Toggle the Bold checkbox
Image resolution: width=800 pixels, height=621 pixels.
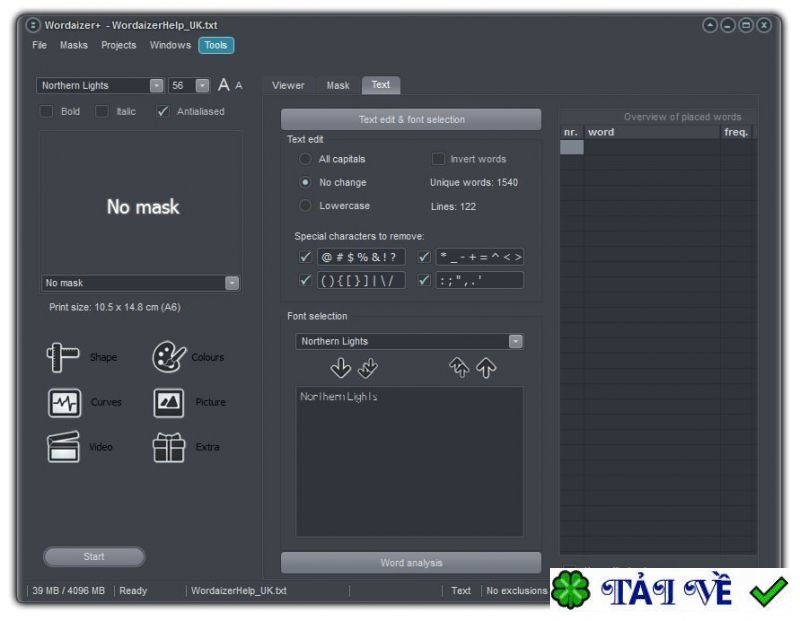click(x=46, y=111)
